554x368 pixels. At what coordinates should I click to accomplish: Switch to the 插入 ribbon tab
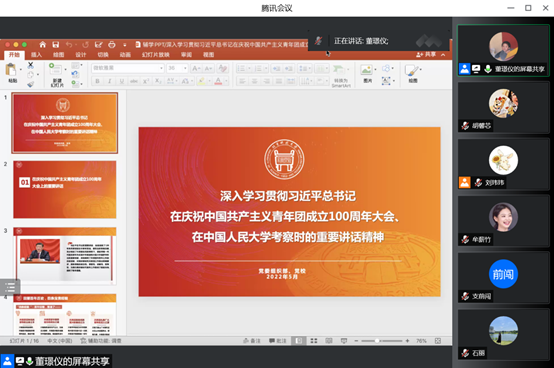click(x=36, y=55)
